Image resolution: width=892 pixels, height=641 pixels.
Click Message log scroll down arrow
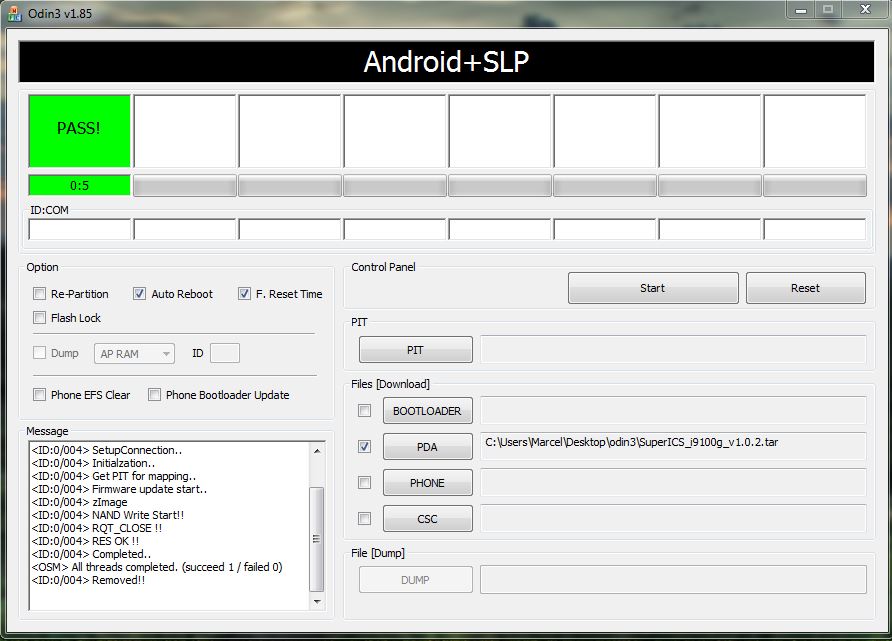317,601
